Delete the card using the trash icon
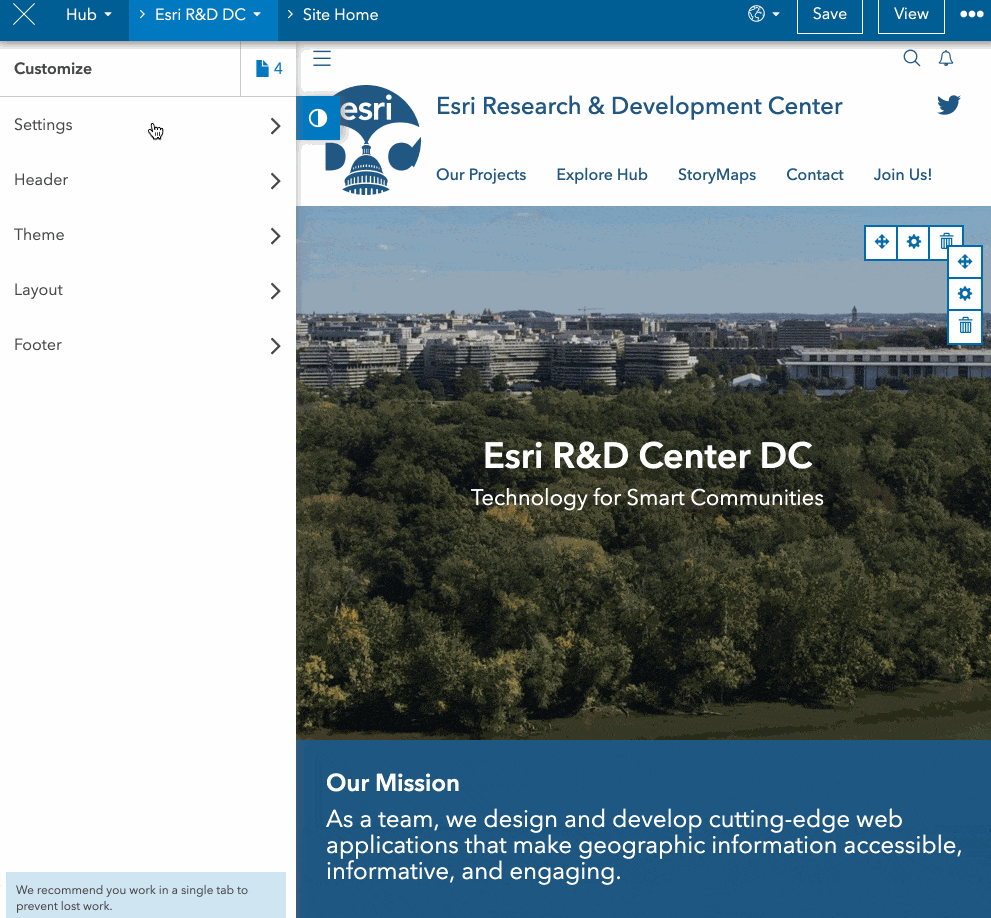 946,242
